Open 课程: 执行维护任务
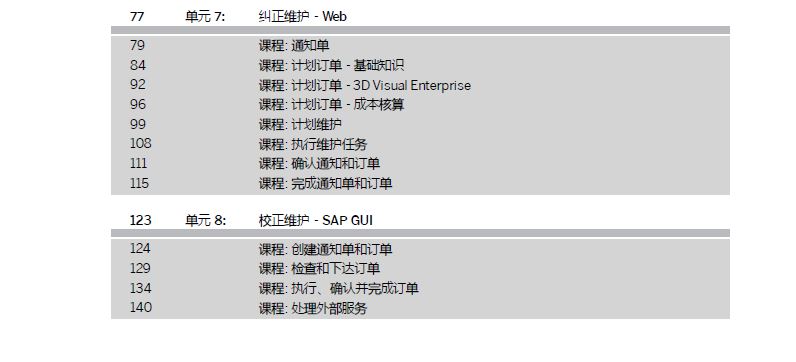This screenshot has height=362, width=796. (313, 144)
